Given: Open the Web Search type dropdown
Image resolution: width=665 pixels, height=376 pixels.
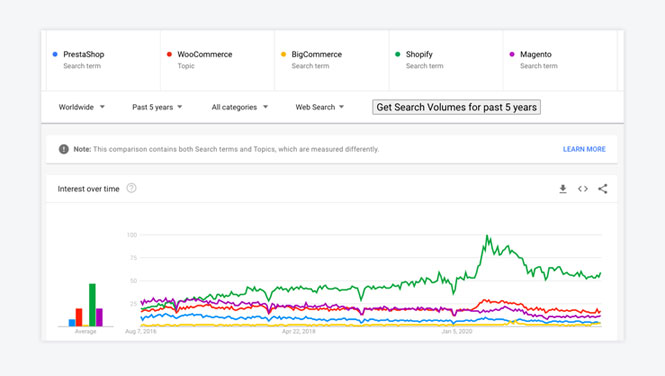Looking at the screenshot, I should 319,107.
